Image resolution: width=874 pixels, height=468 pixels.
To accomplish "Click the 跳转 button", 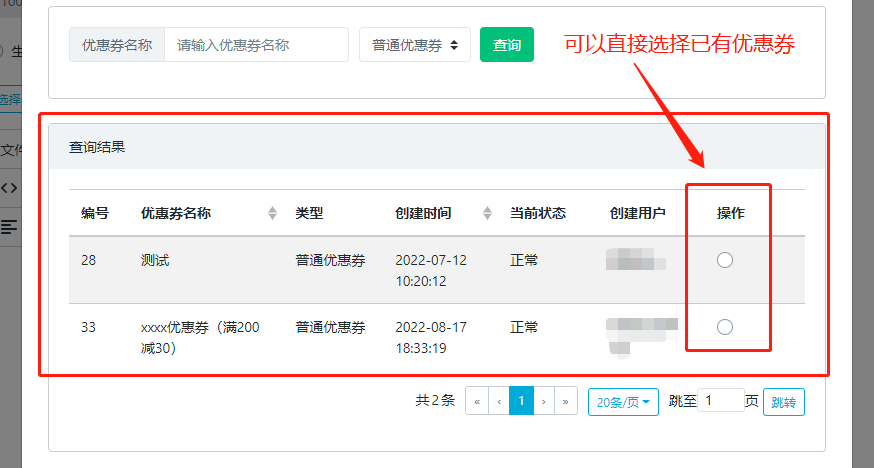I will [x=783, y=402].
